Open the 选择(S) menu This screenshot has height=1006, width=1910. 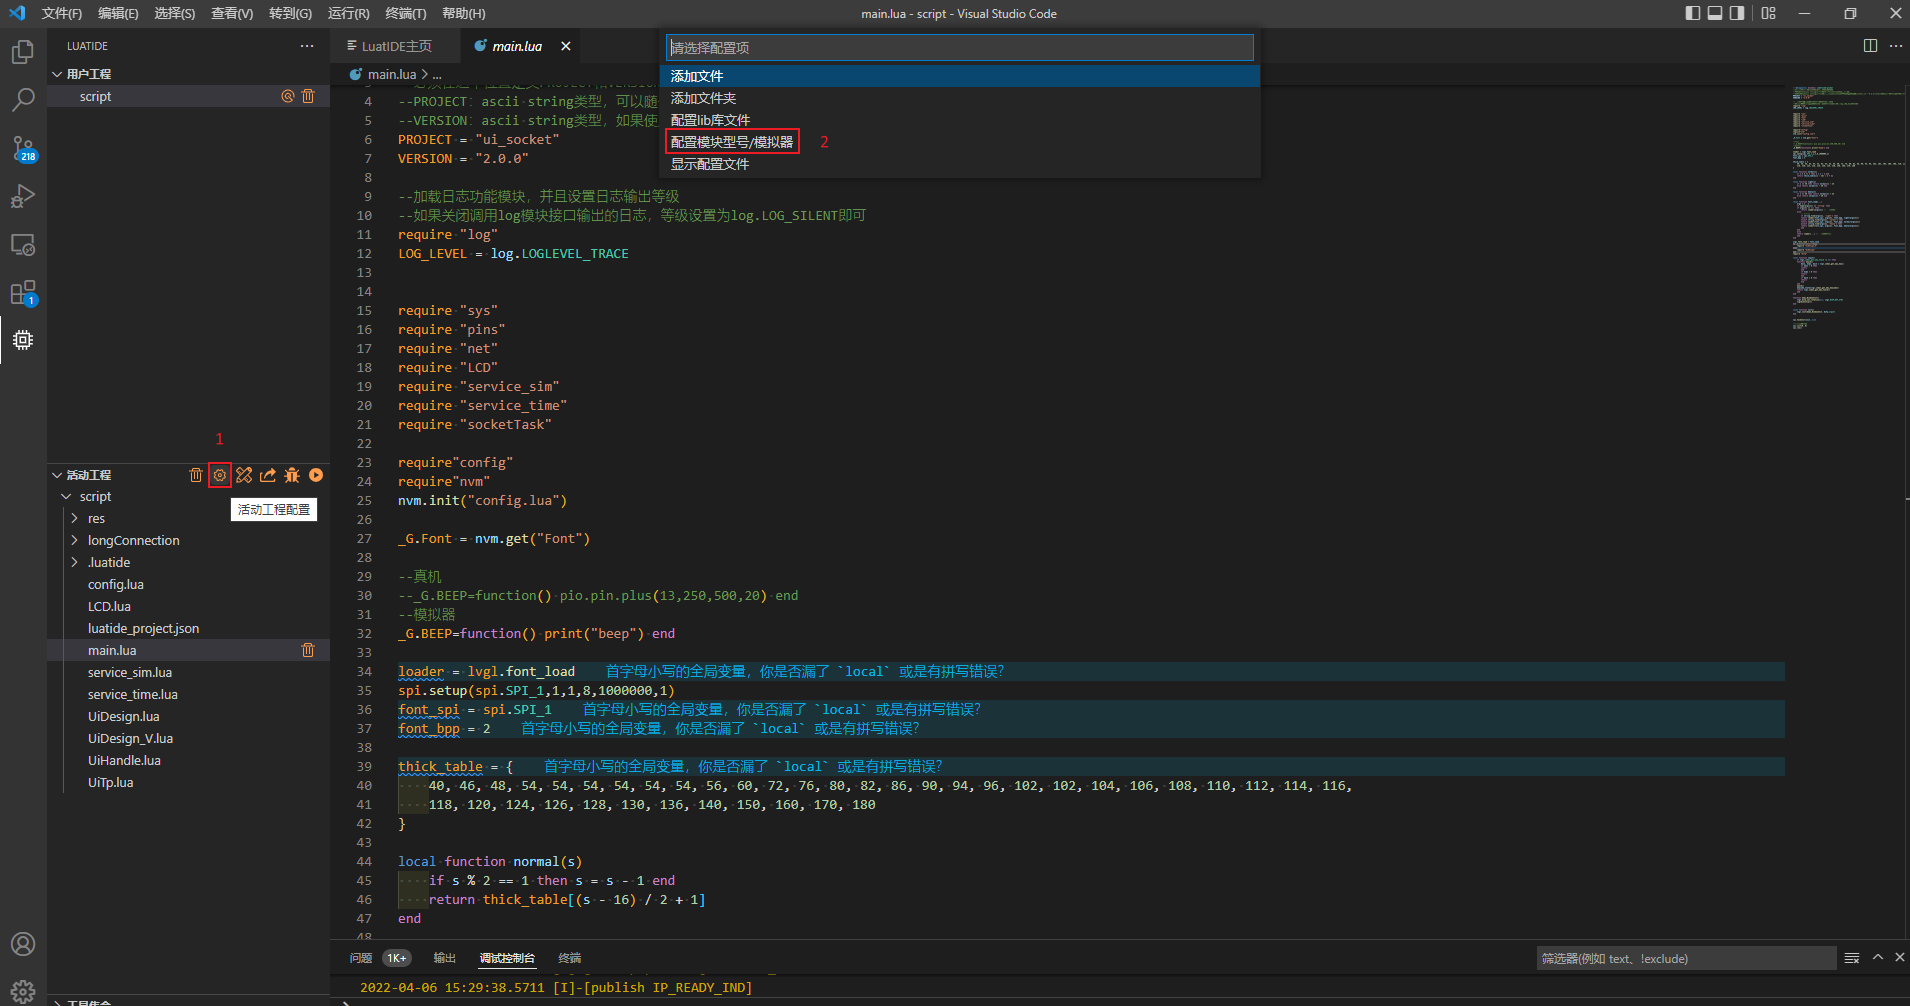[x=175, y=13]
